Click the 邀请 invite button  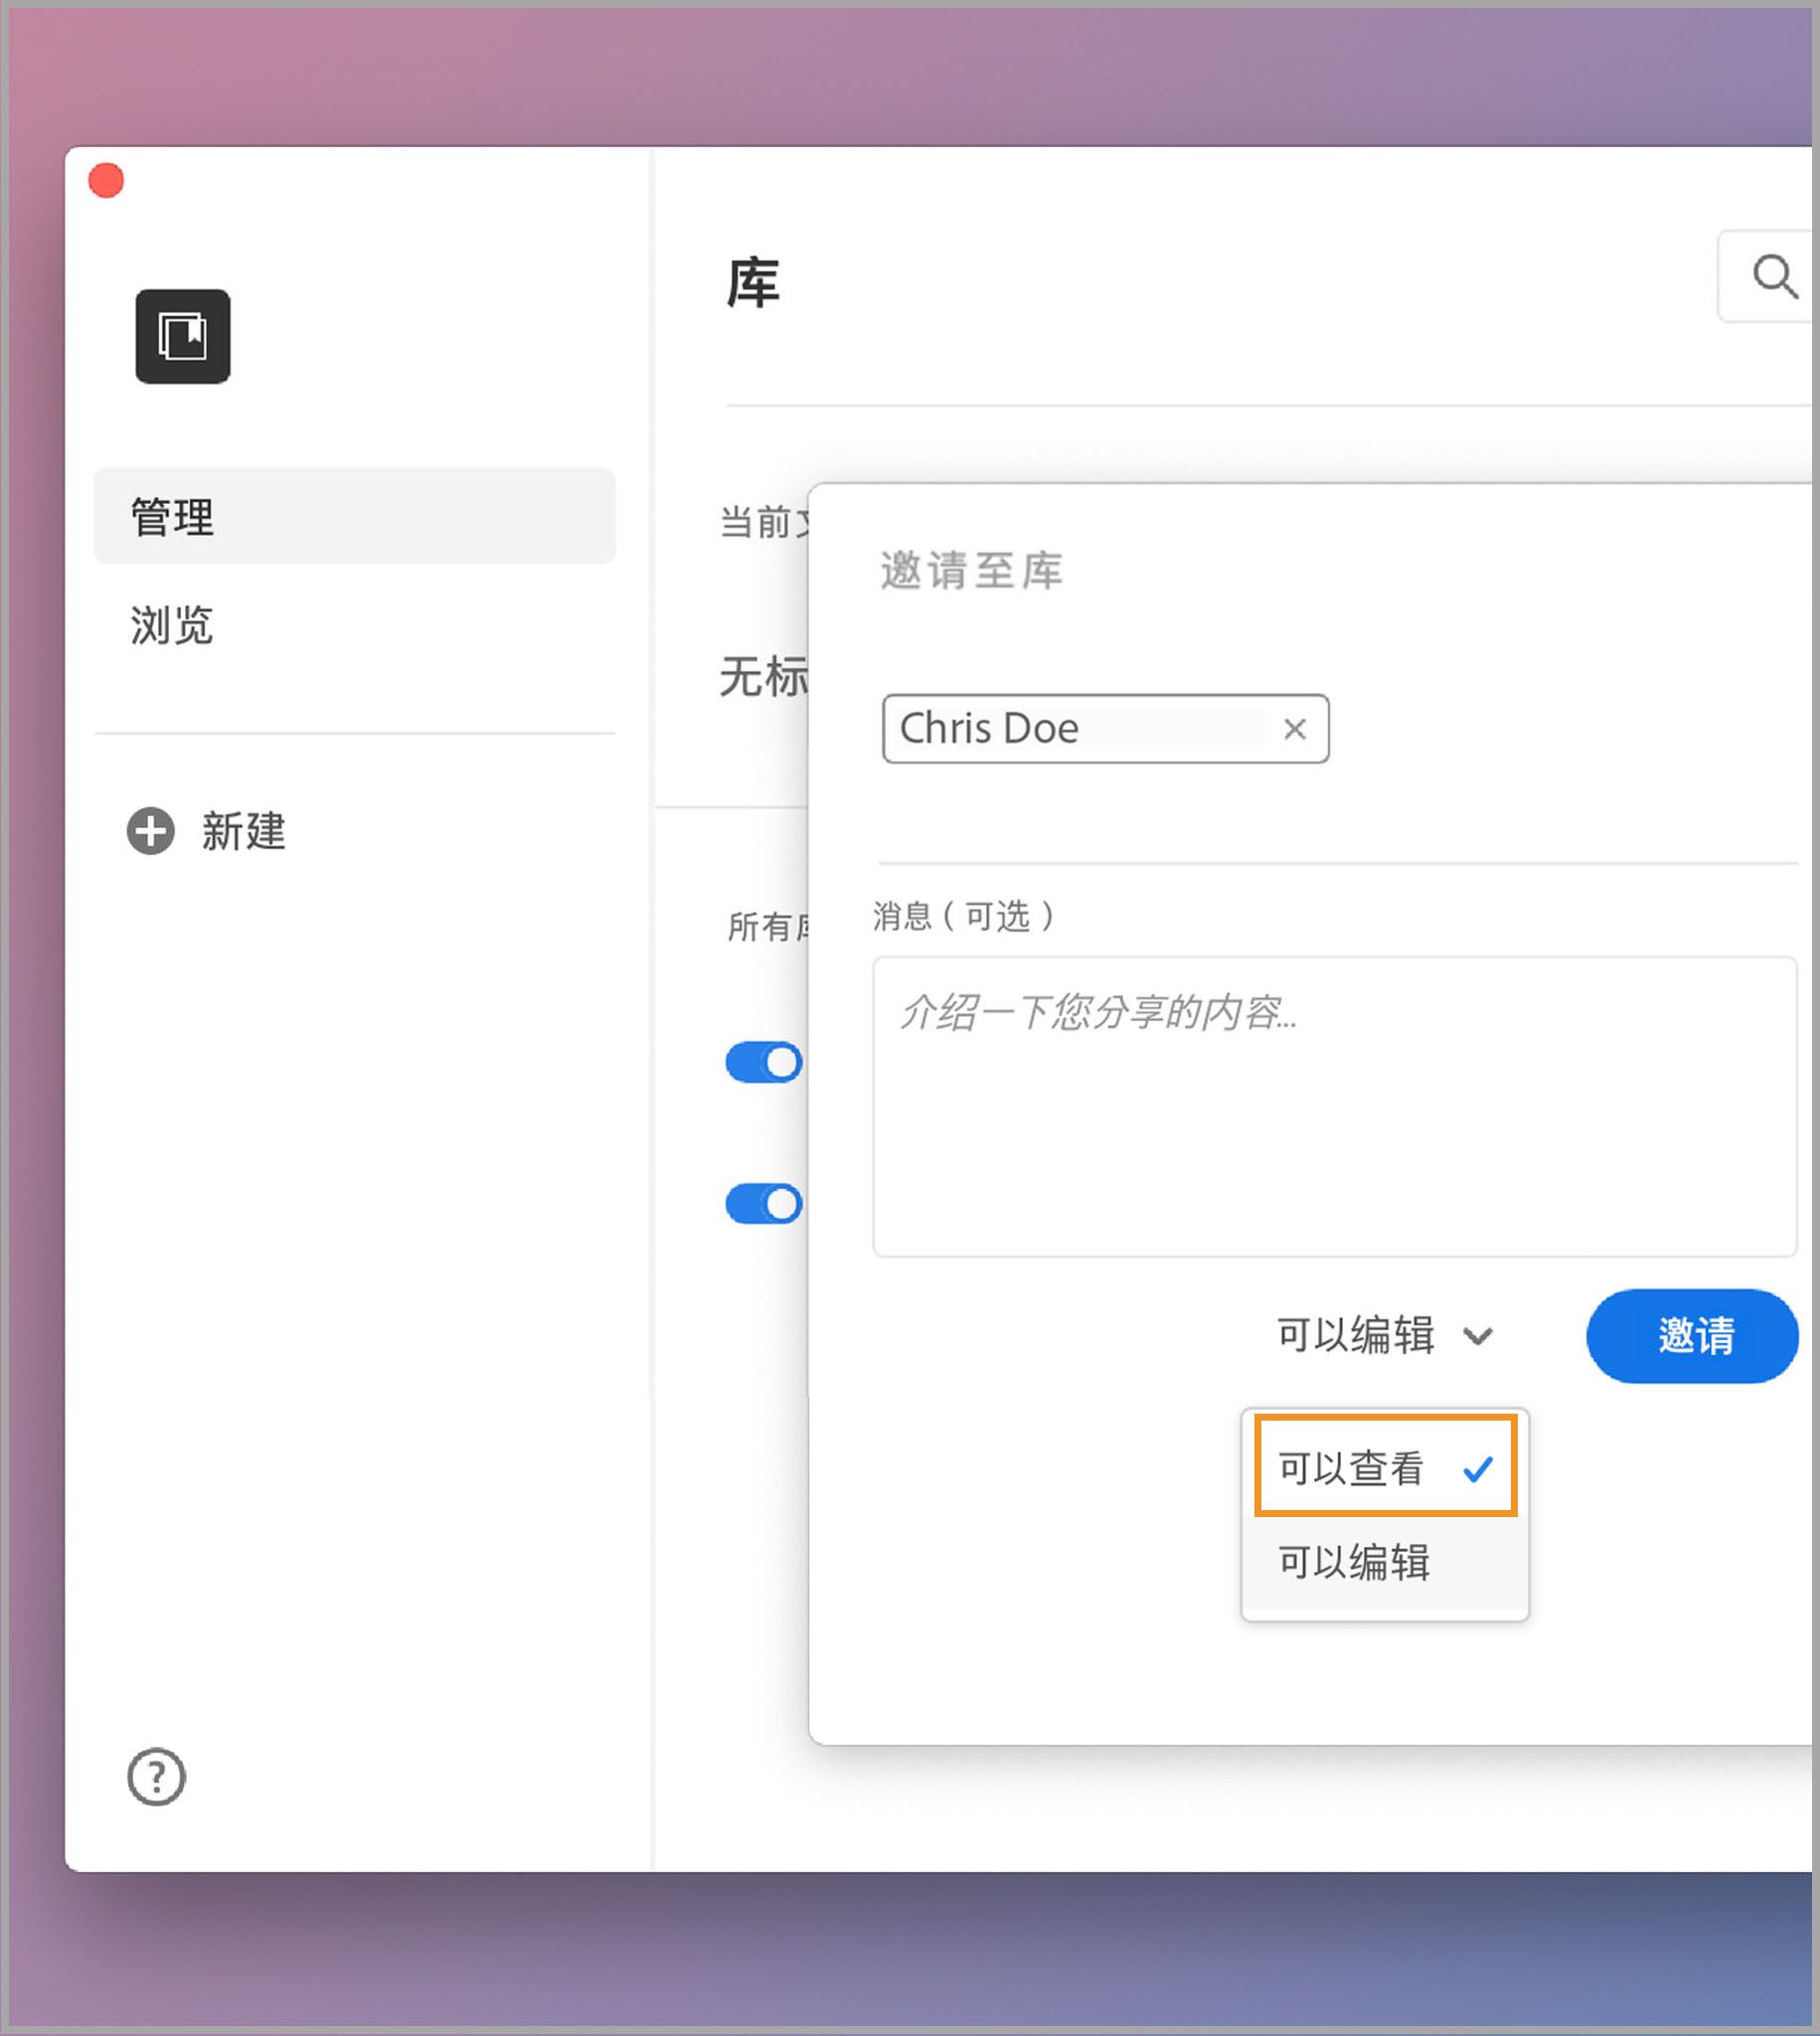tap(1692, 1335)
